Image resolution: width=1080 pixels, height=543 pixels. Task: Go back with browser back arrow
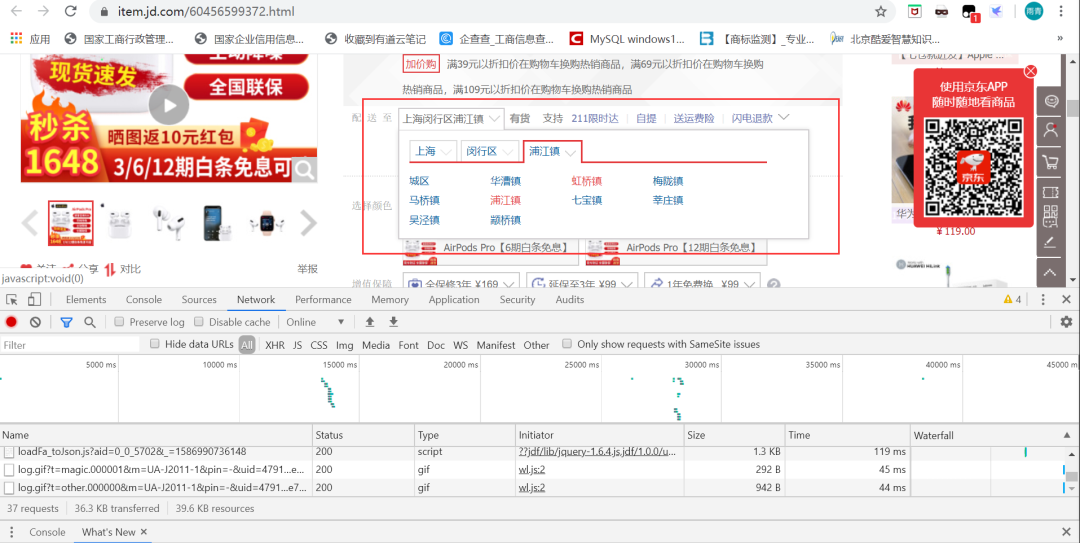17,12
